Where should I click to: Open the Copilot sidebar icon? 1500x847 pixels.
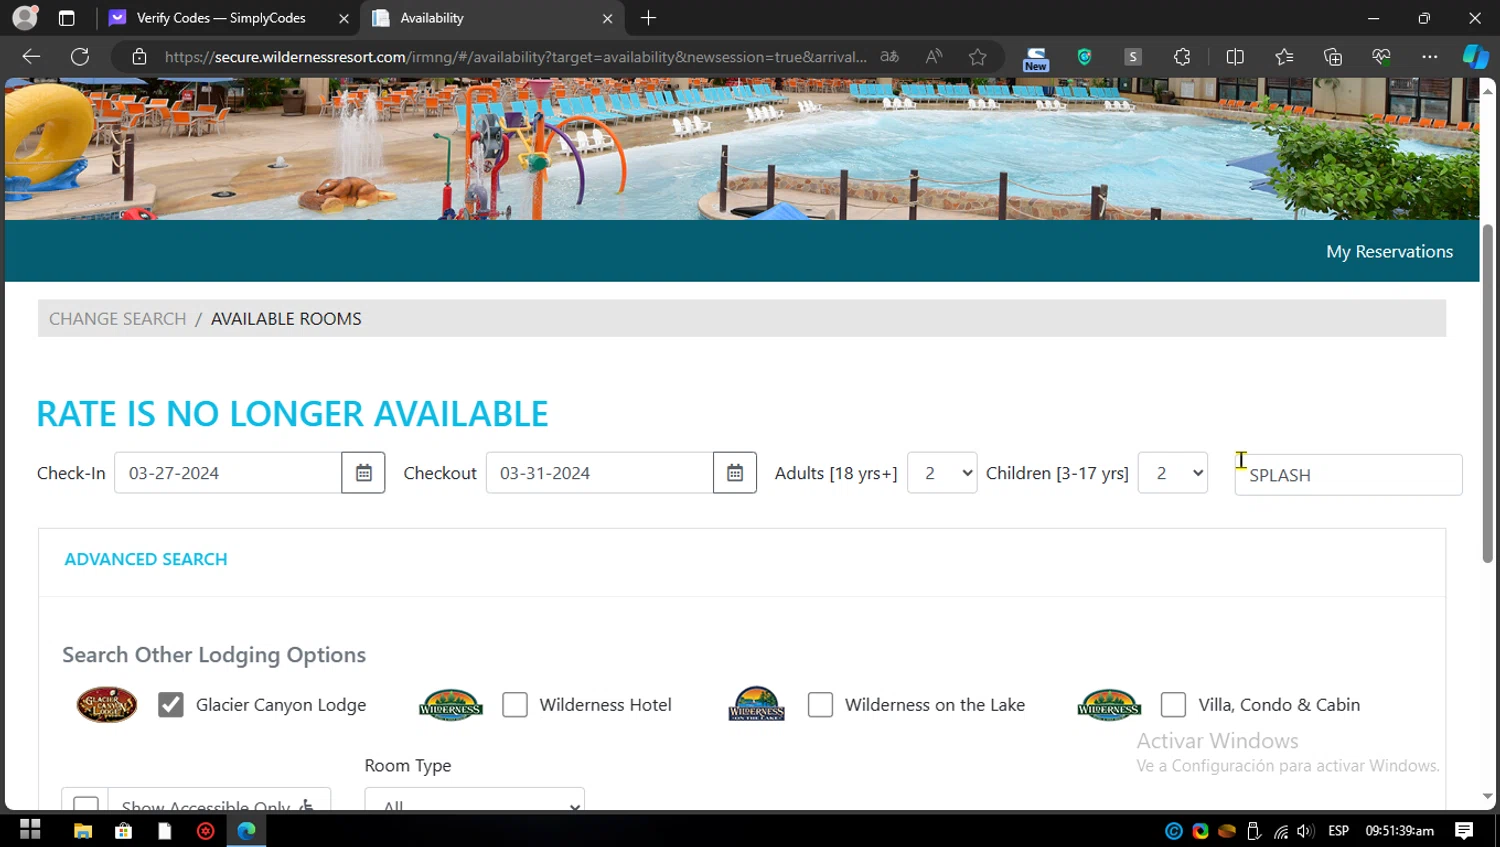(x=1476, y=57)
